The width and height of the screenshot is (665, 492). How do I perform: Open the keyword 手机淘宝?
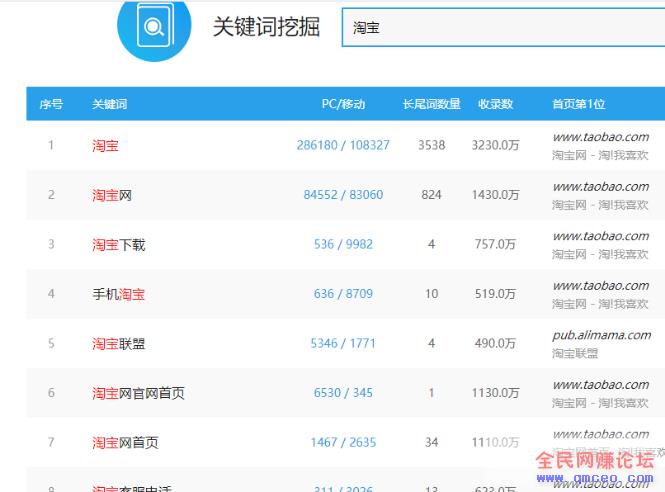[118, 294]
